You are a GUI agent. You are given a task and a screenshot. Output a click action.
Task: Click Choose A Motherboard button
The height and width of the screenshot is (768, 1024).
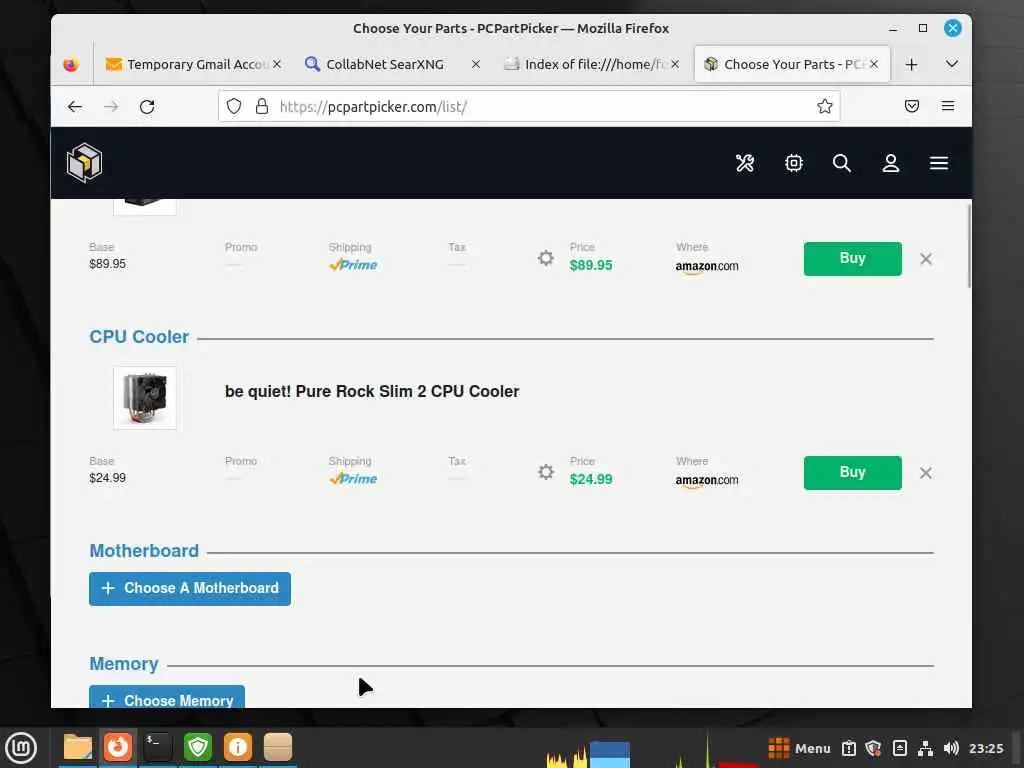point(190,588)
